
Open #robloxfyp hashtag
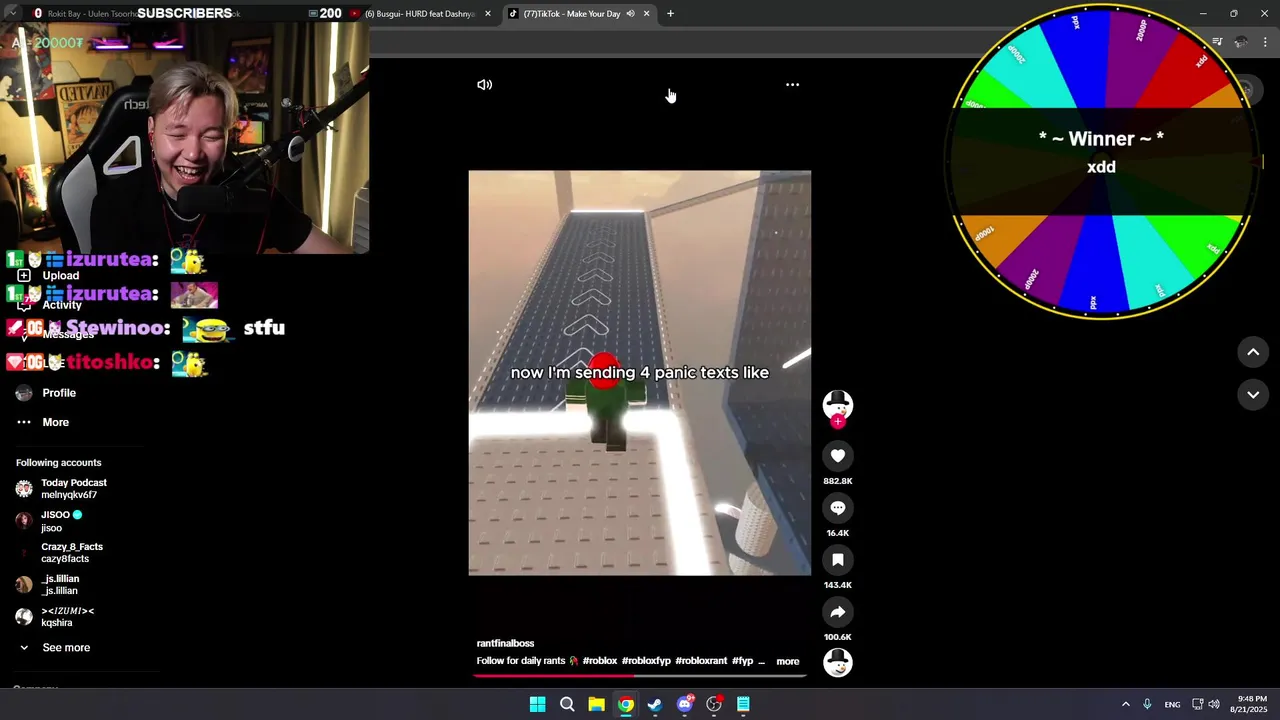pos(646,661)
